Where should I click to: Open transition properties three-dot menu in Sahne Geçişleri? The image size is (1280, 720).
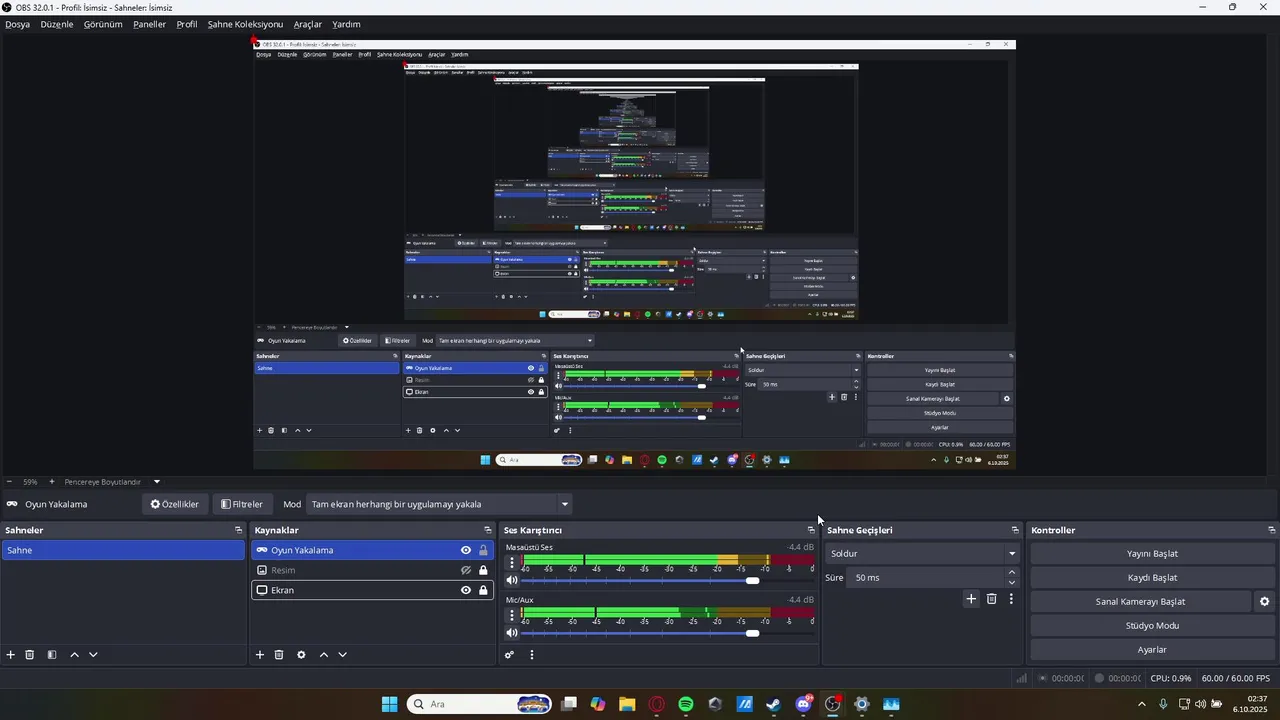1011,599
